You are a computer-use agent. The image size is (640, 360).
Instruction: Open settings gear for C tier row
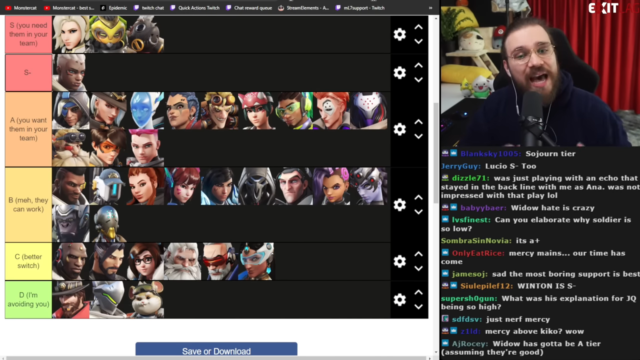(x=400, y=261)
